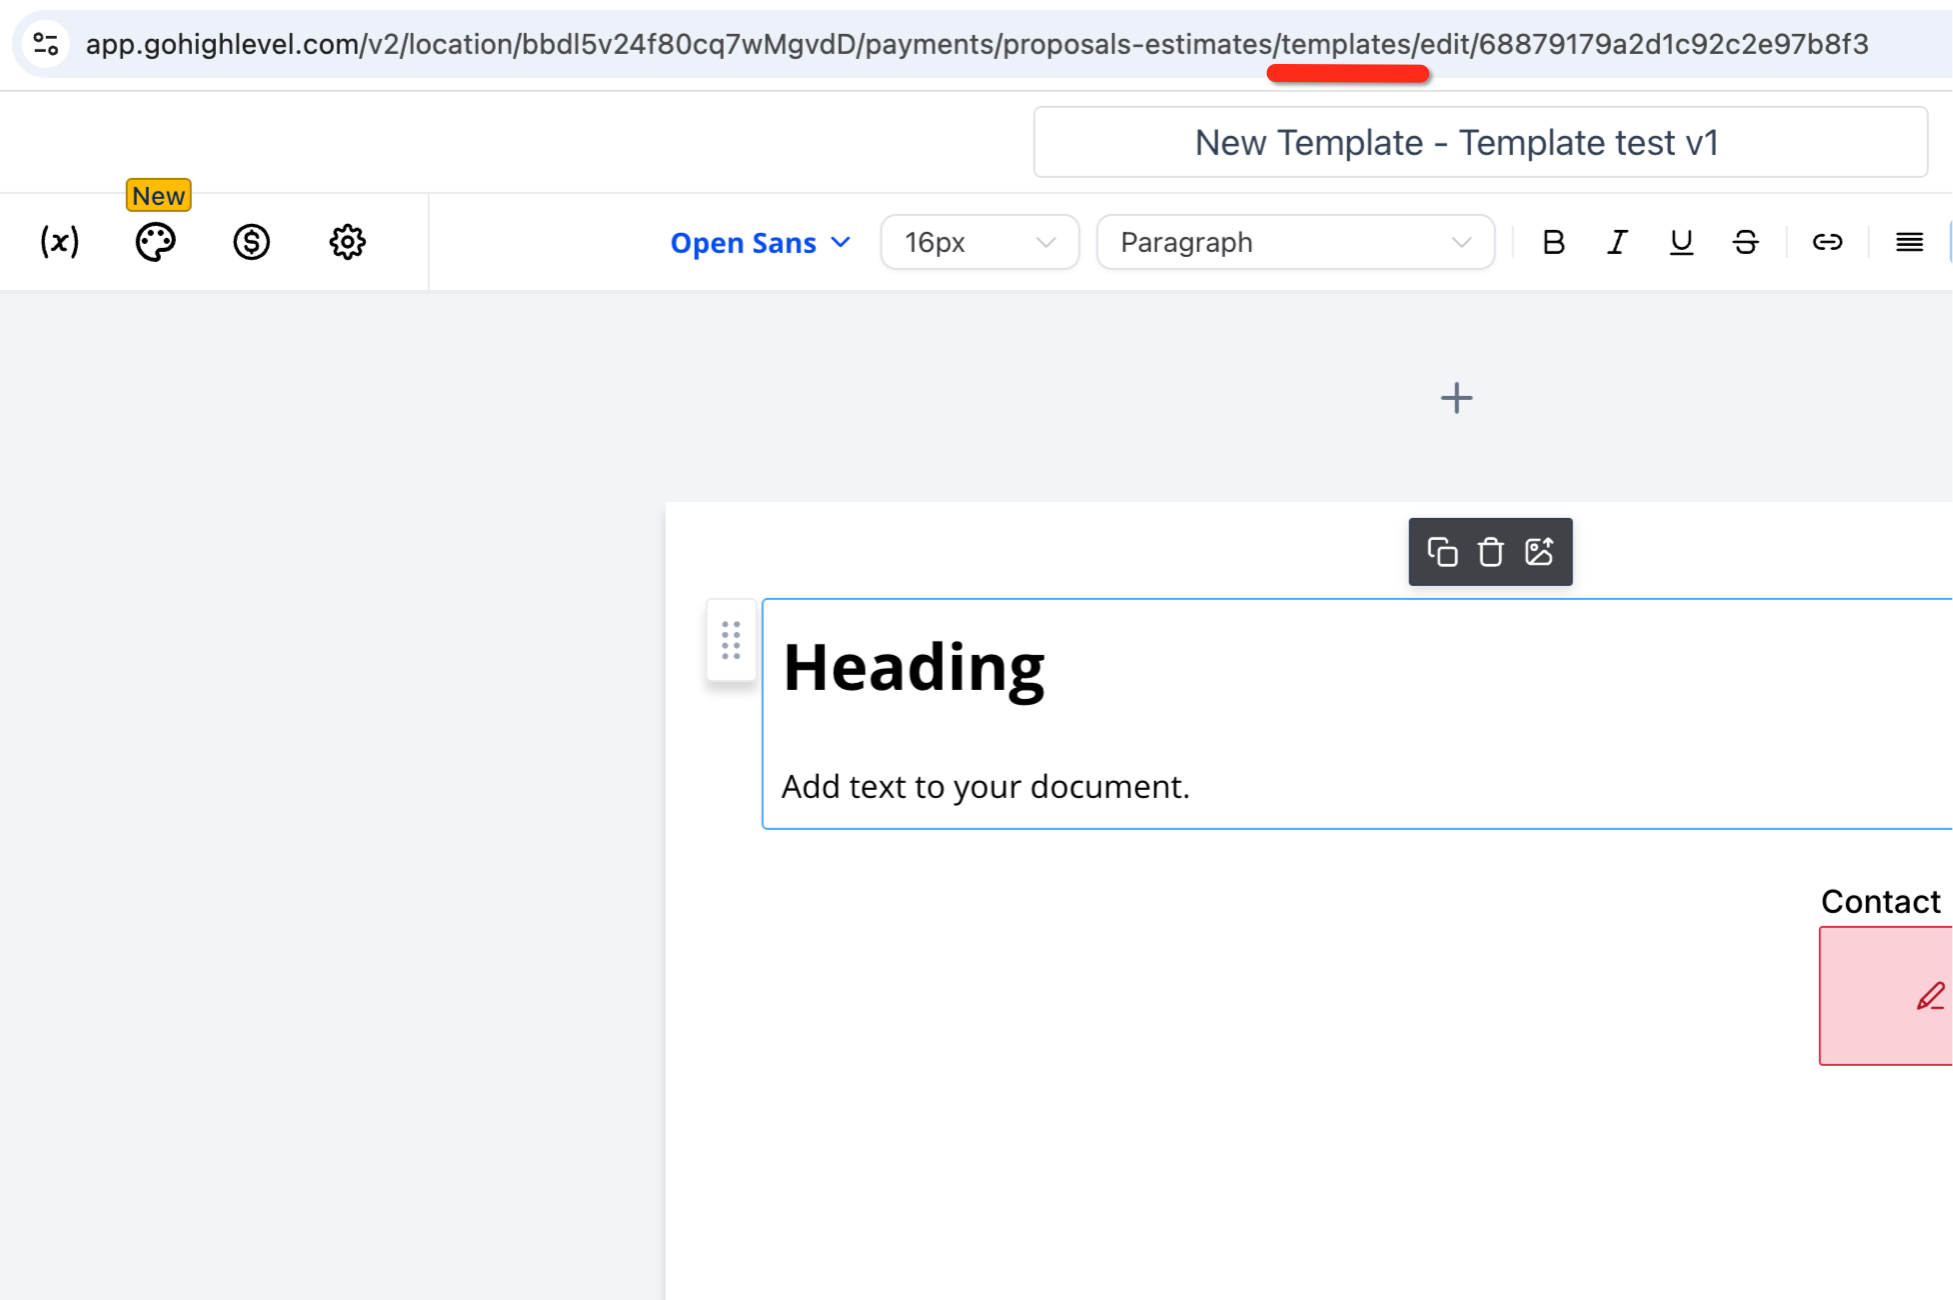Toggle italic formatting

(x=1617, y=242)
